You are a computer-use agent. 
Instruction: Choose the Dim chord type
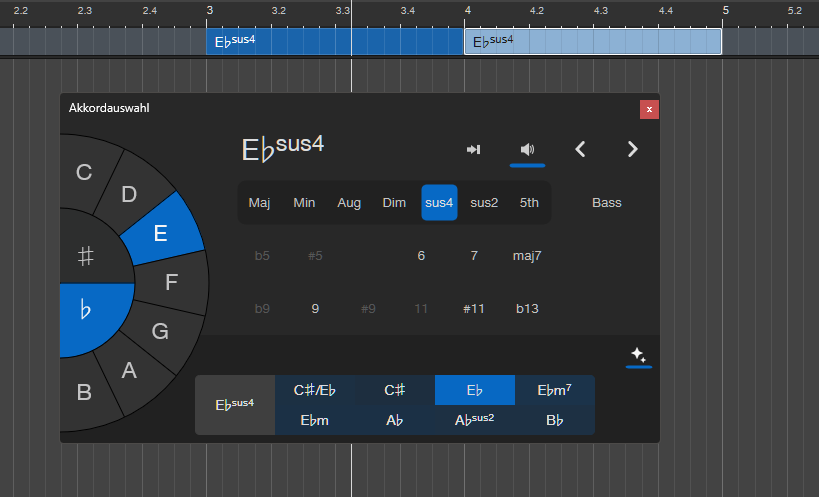[x=394, y=203]
